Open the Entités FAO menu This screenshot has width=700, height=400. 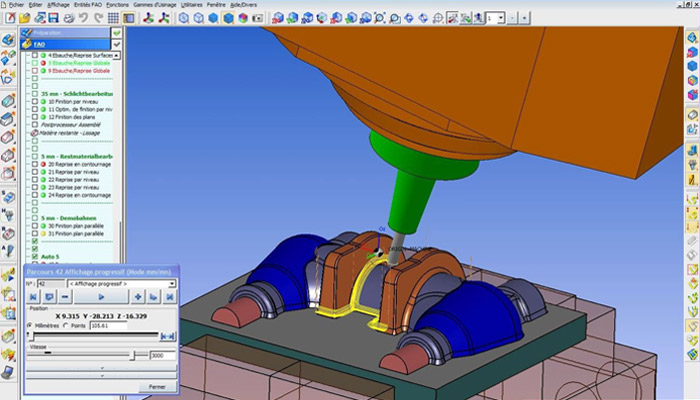[x=90, y=5]
